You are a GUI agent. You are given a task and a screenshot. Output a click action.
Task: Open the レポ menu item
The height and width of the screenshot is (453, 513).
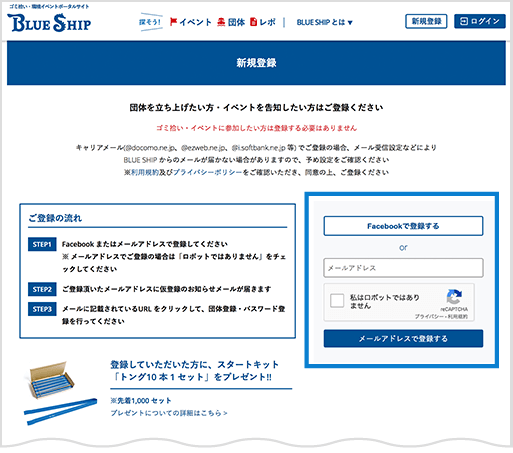coord(267,22)
